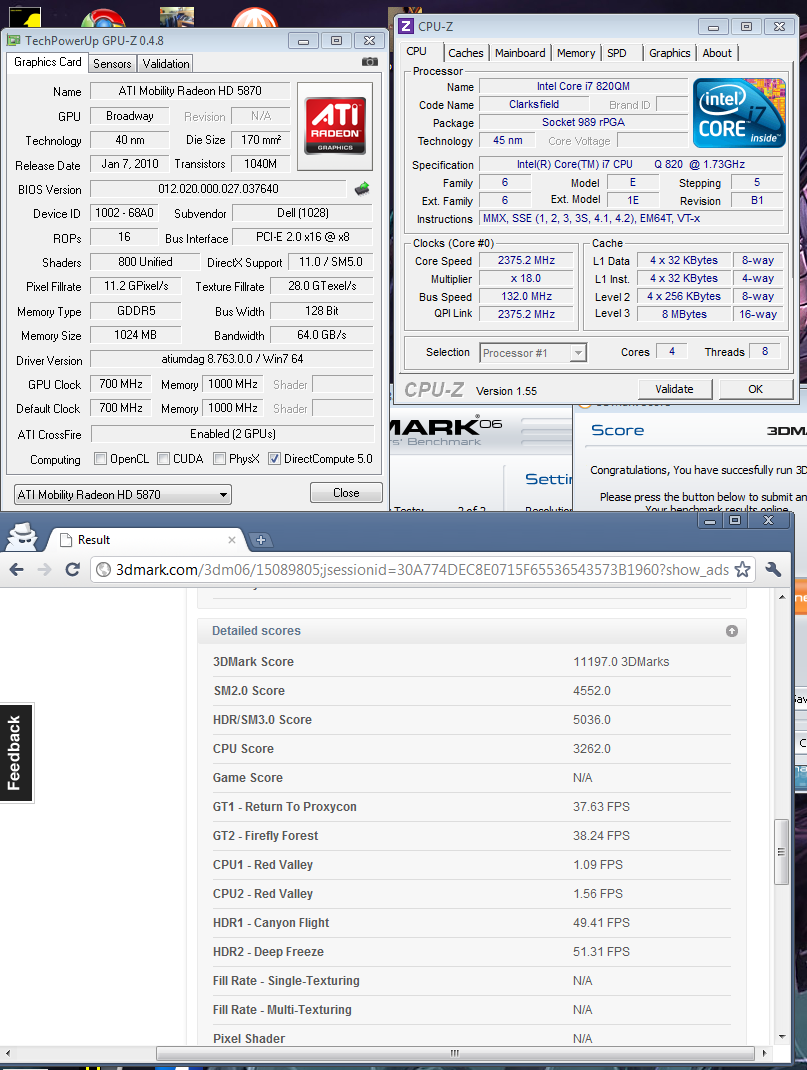
Task: Click the Chrome address bar URL
Action: click(422, 570)
